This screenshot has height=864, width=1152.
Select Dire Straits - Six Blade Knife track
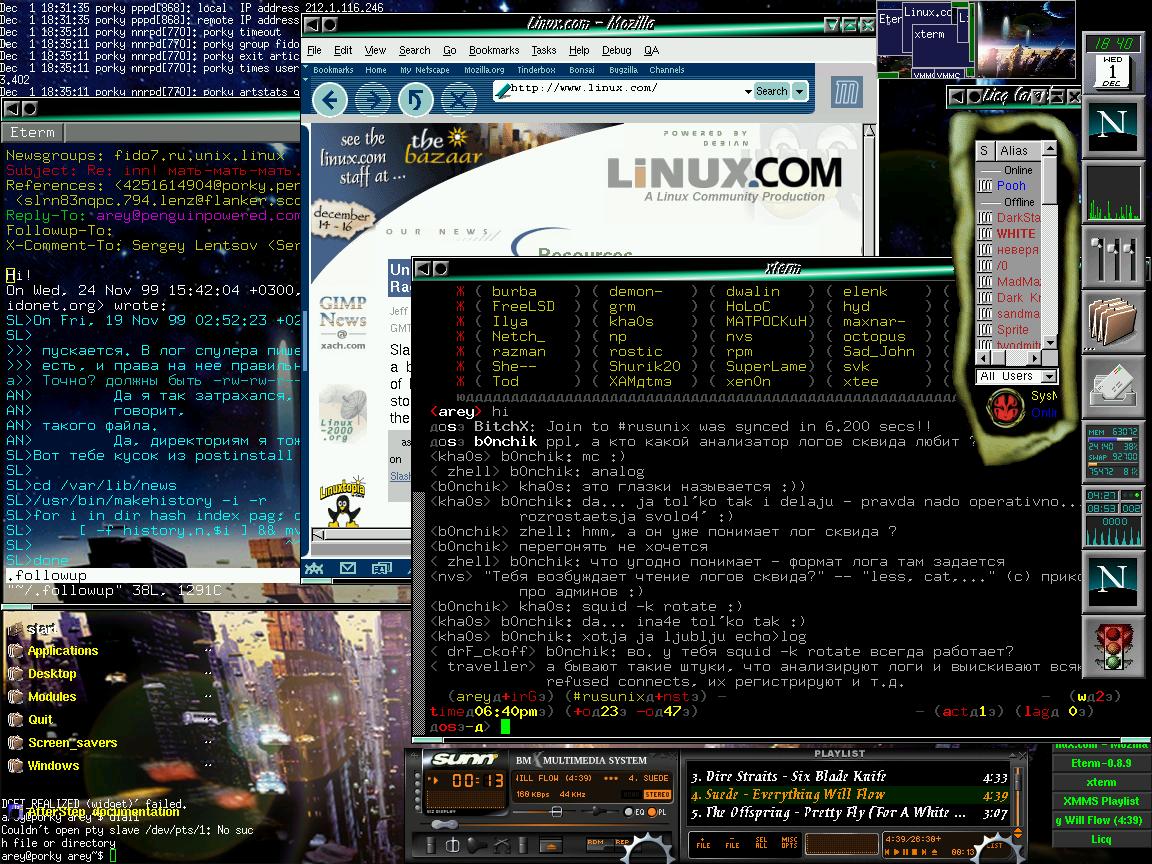pyautogui.click(x=786, y=776)
